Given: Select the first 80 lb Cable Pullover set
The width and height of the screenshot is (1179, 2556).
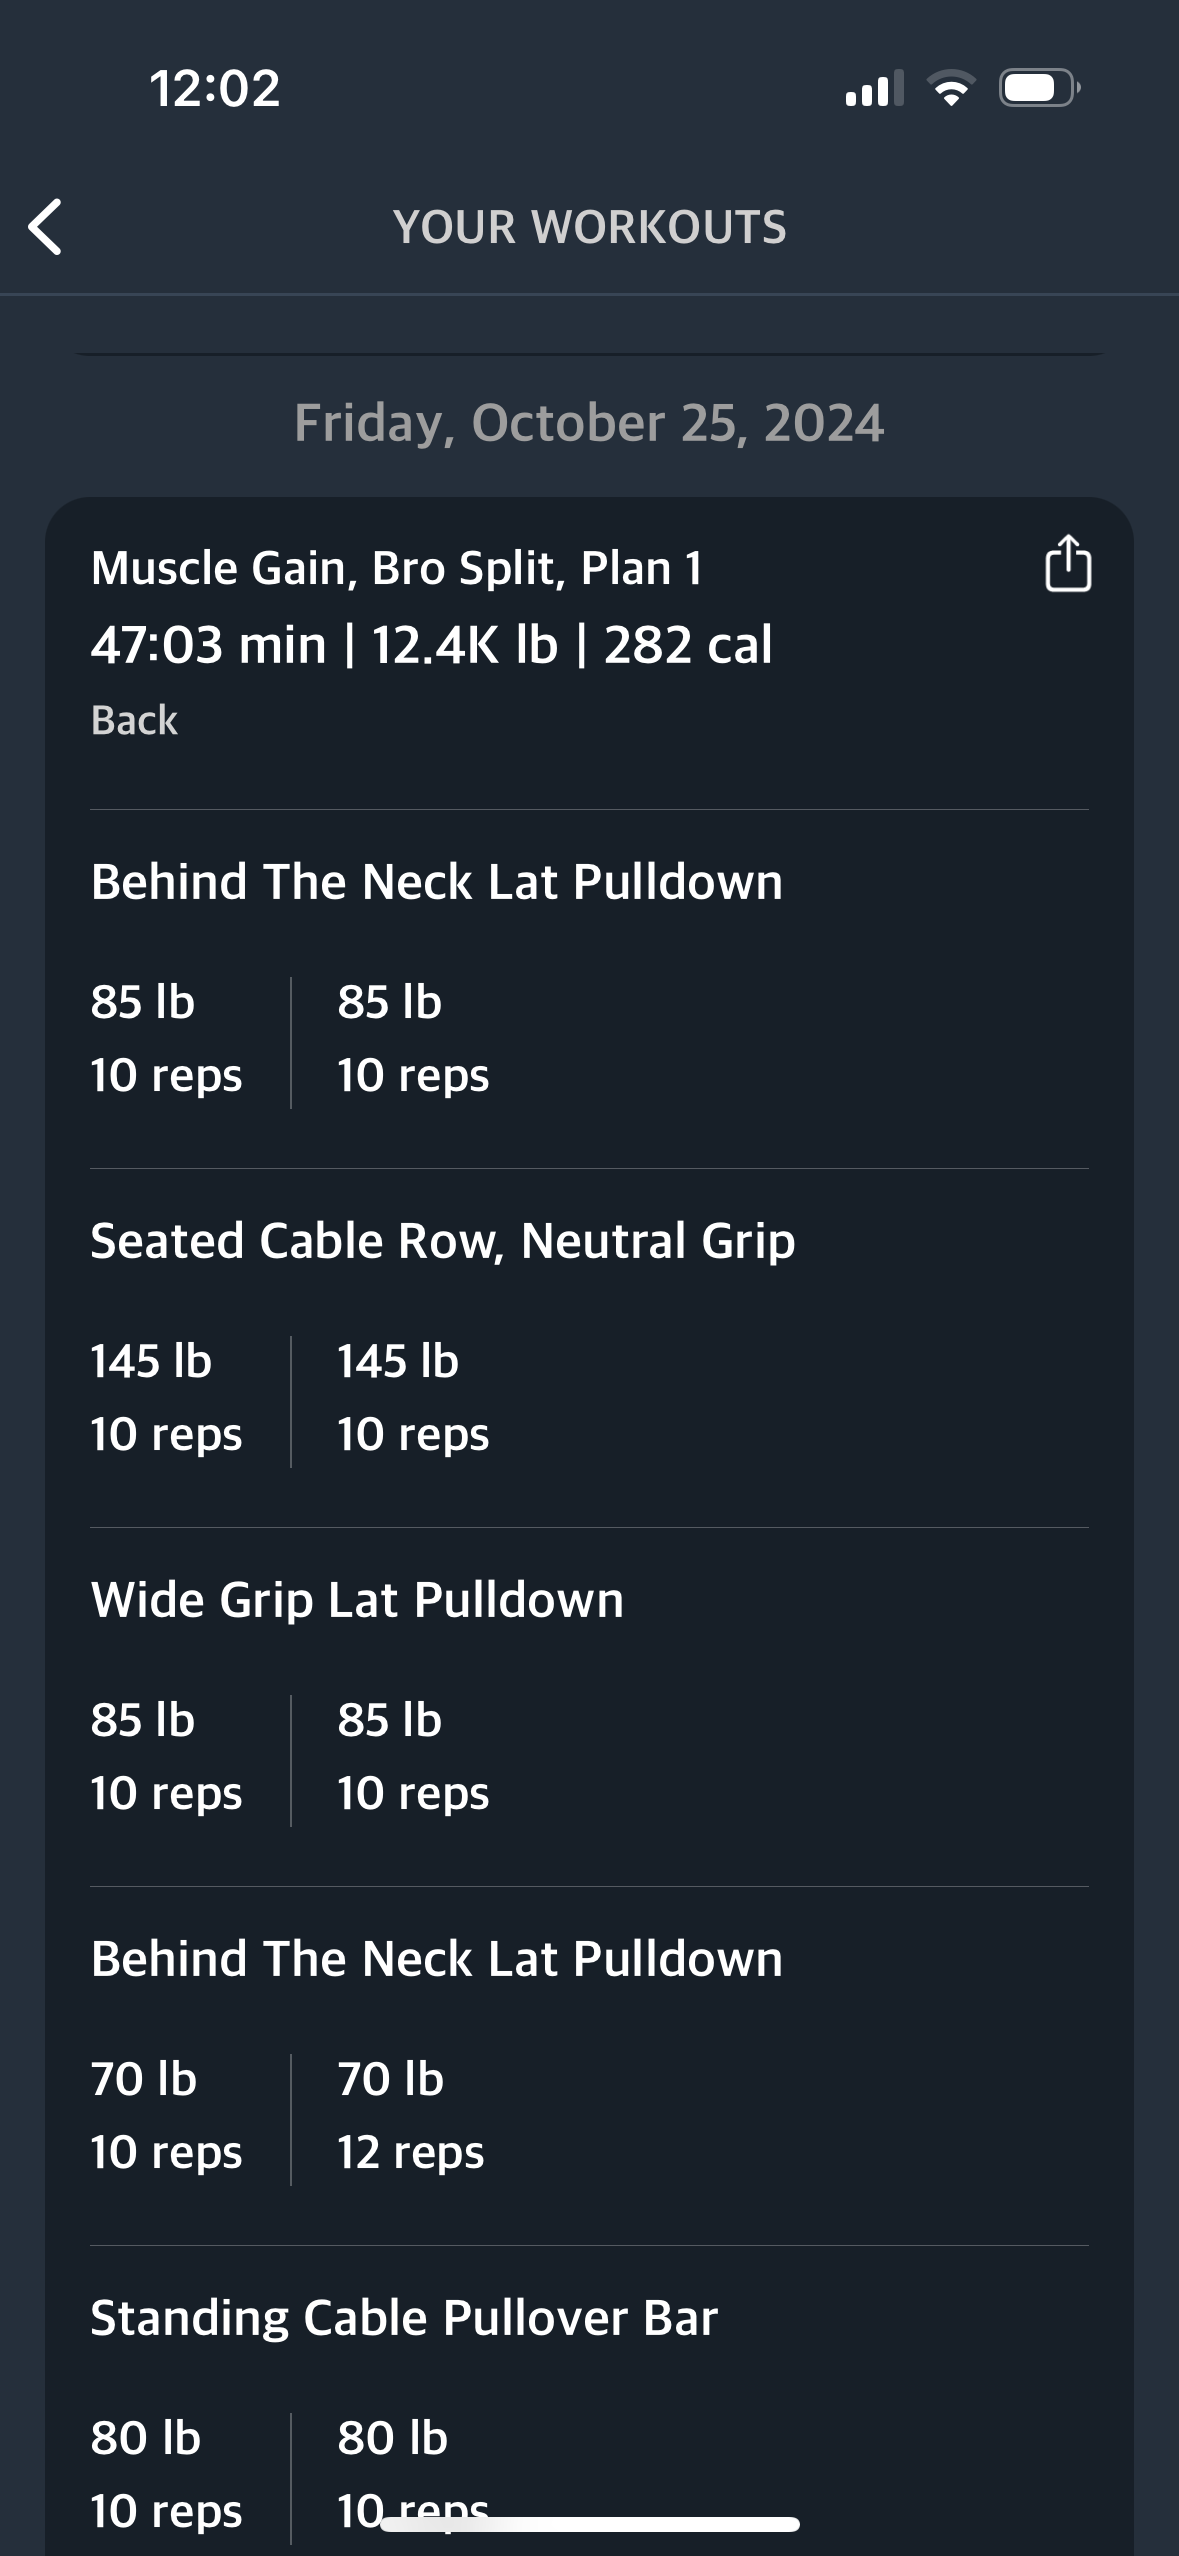Looking at the screenshot, I should click(x=165, y=2474).
